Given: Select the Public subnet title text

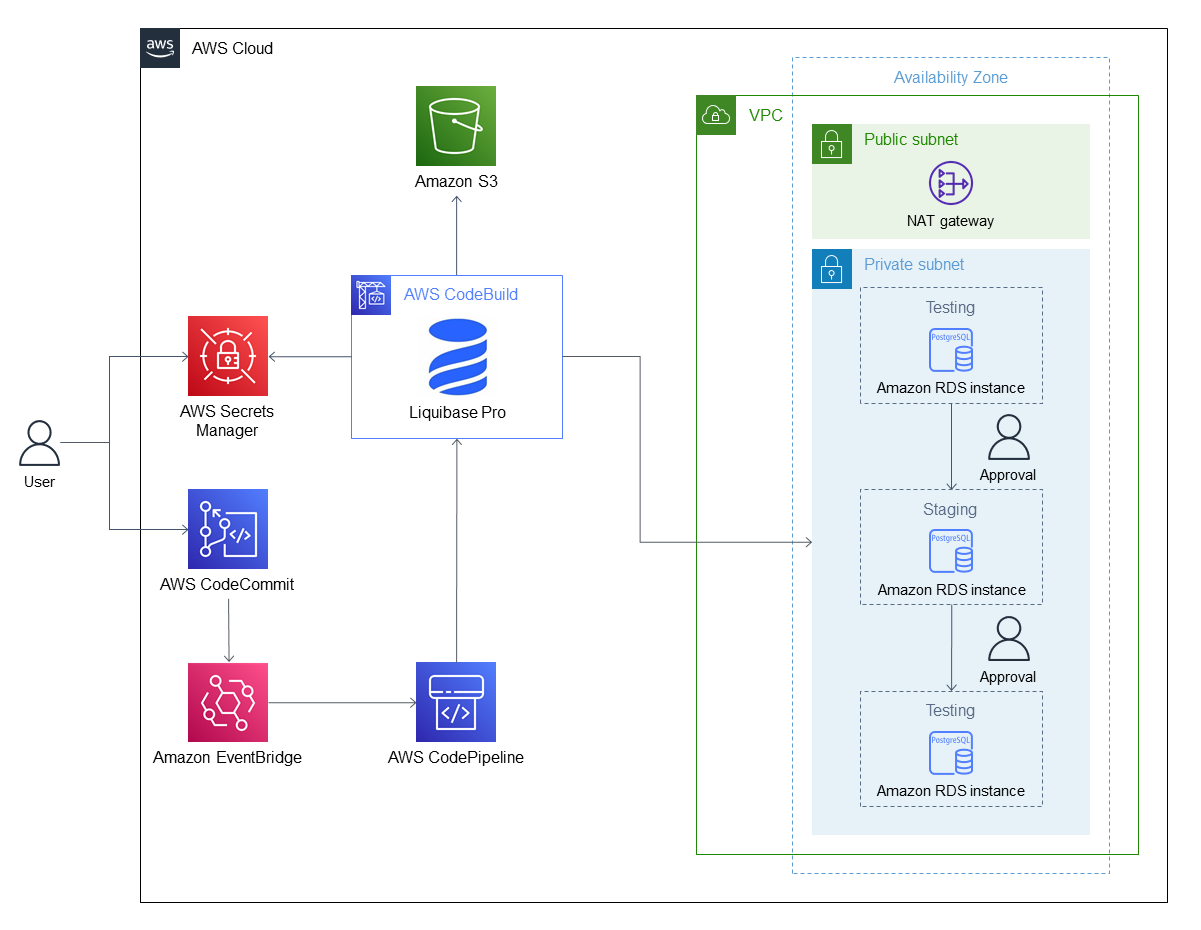Looking at the screenshot, I should click(x=911, y=139).
